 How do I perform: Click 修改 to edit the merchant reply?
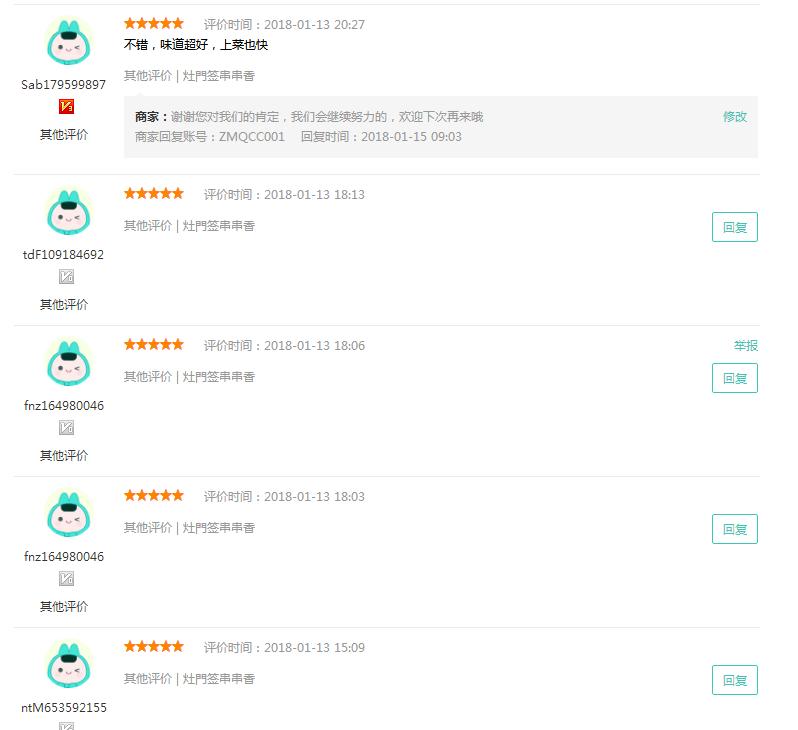[735, 117]
